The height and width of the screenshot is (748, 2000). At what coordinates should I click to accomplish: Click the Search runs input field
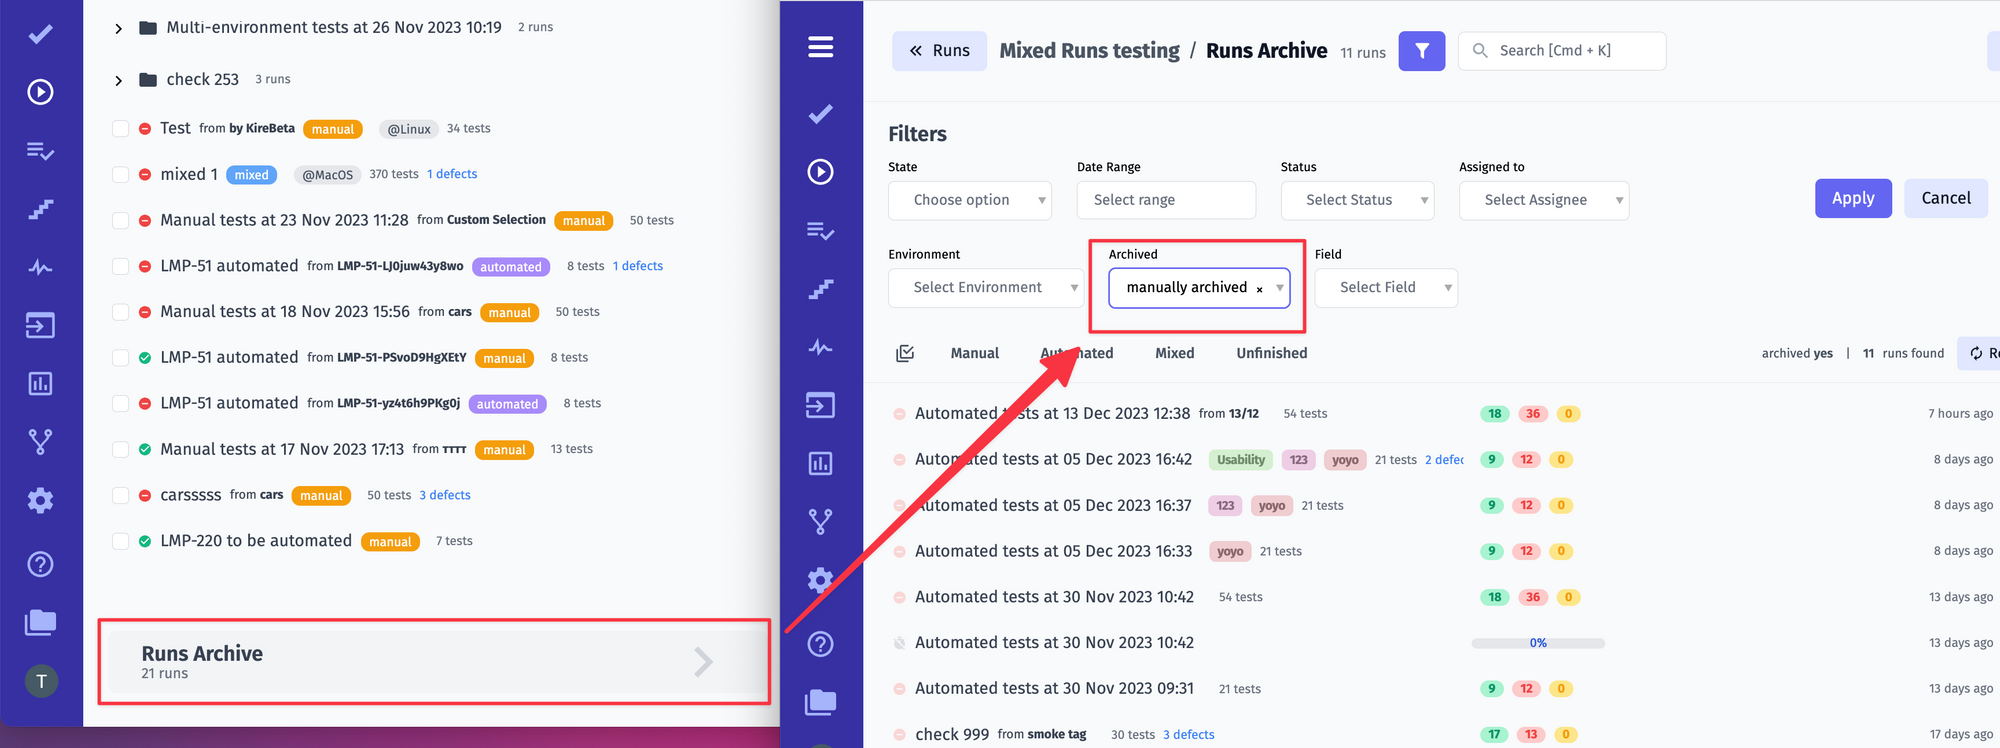point(1562,51)
